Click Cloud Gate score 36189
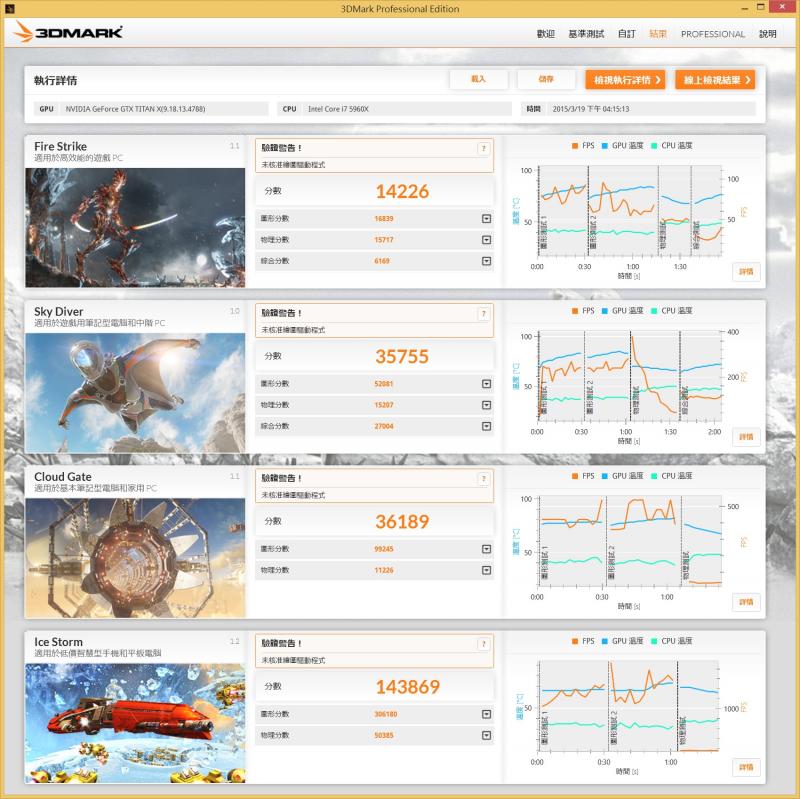 pos(402,521)
